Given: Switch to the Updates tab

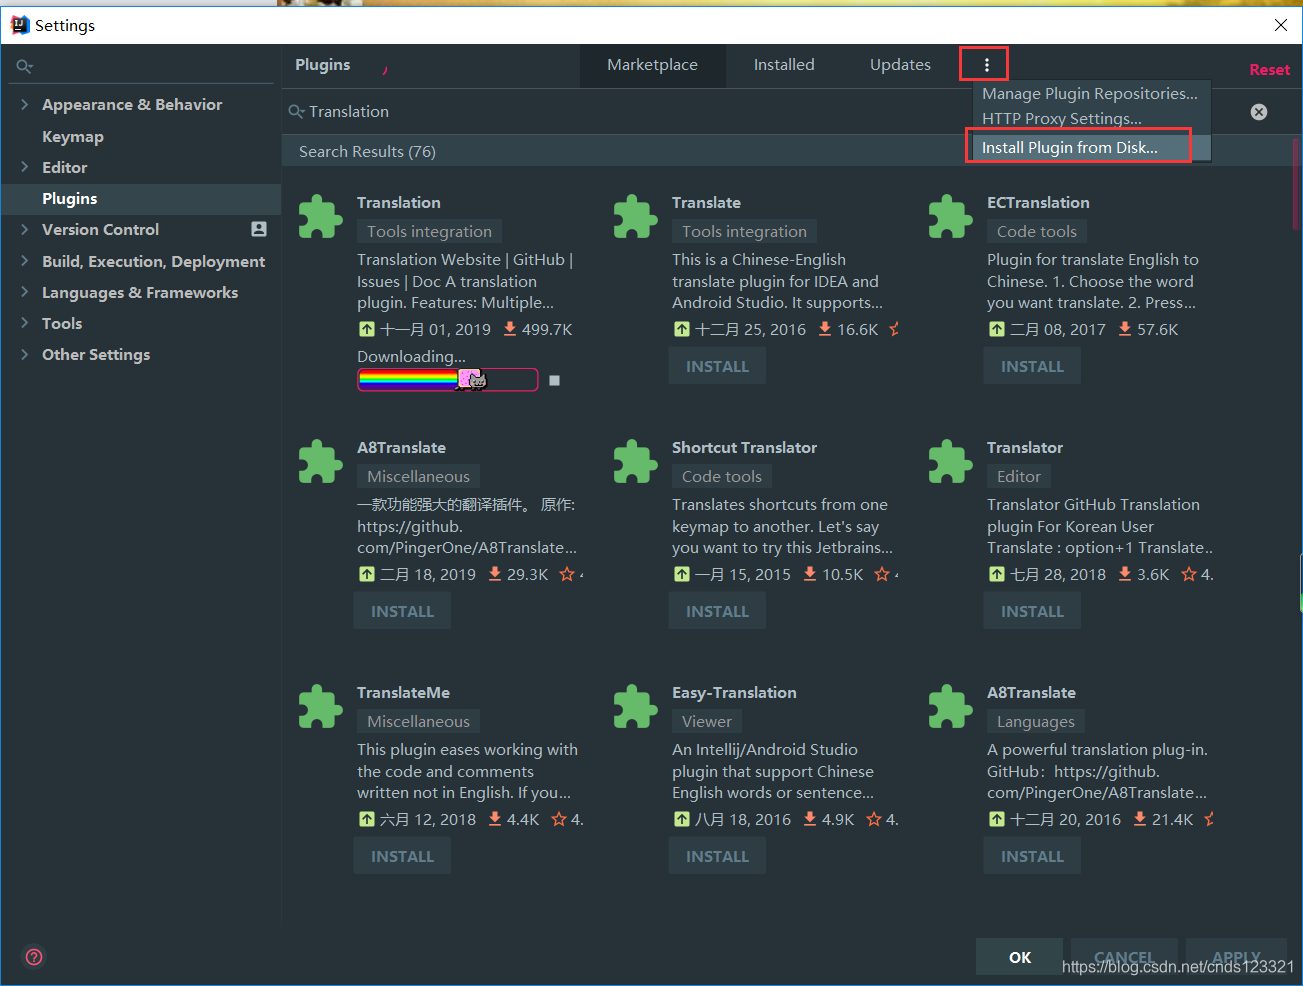Looking at the screenshot, I should point(900,65).
